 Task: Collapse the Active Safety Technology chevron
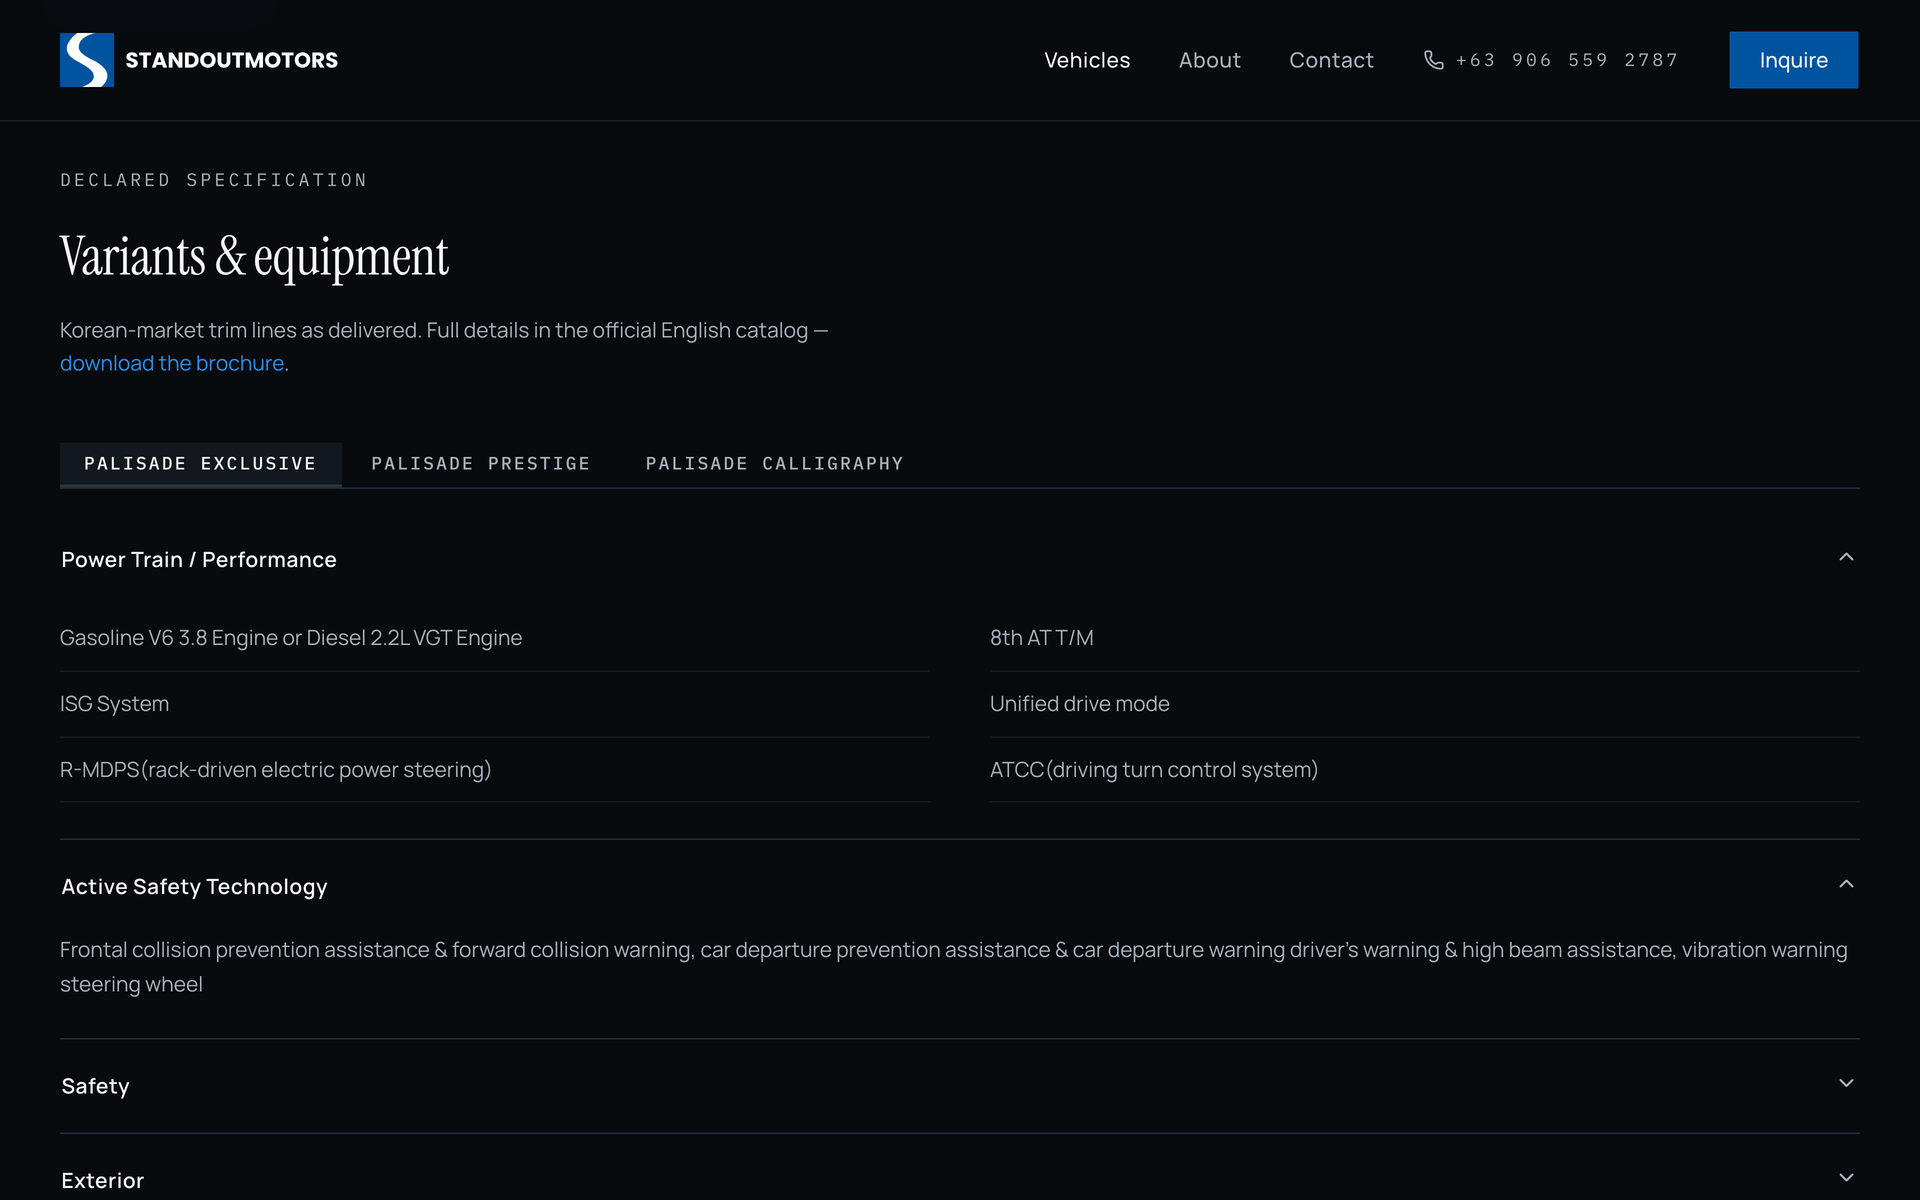1846,884
